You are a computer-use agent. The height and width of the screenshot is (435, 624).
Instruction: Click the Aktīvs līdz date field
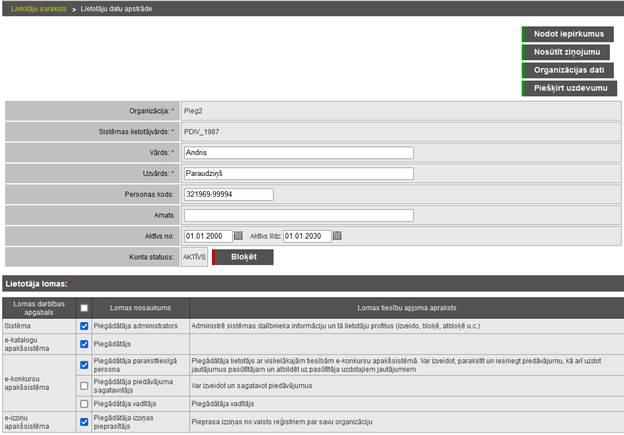(306, 236)
